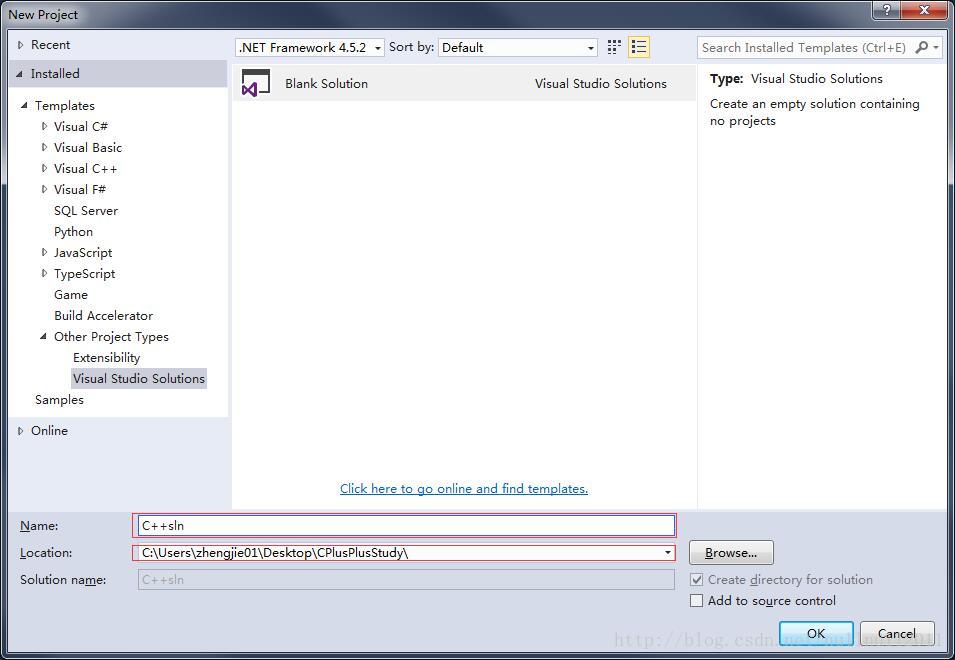This screenshot has height=660, width=955.
Task: Expand the Recent section
Action: 20,44
